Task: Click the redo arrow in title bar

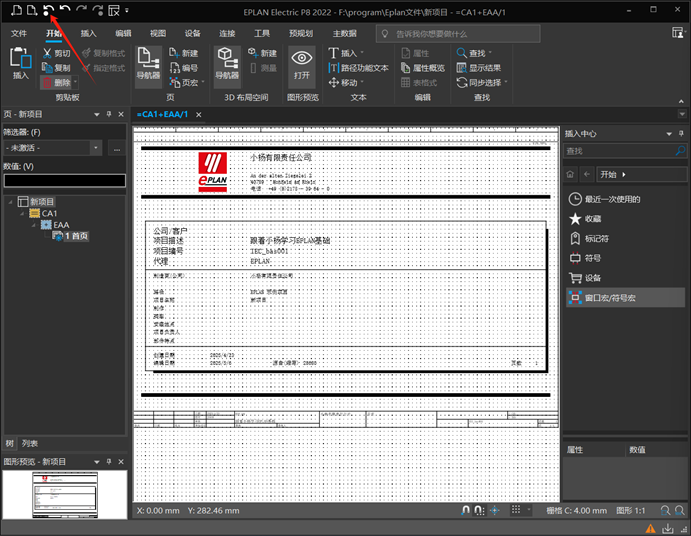Action: [81, 10]
